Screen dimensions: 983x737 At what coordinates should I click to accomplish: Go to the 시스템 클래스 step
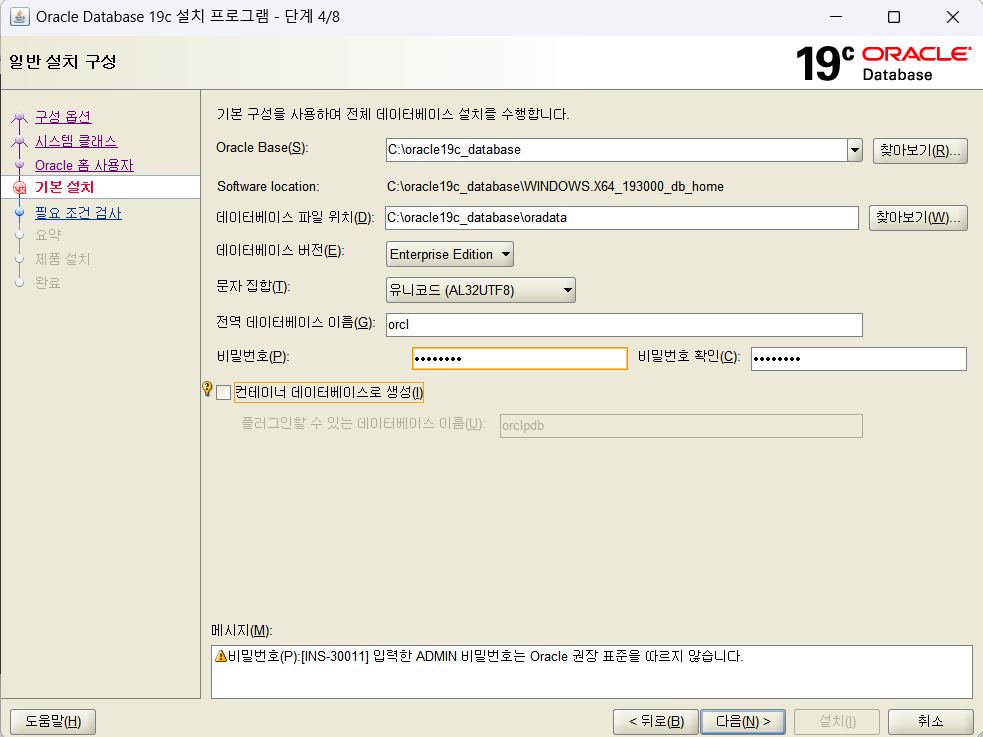[76, 141]
